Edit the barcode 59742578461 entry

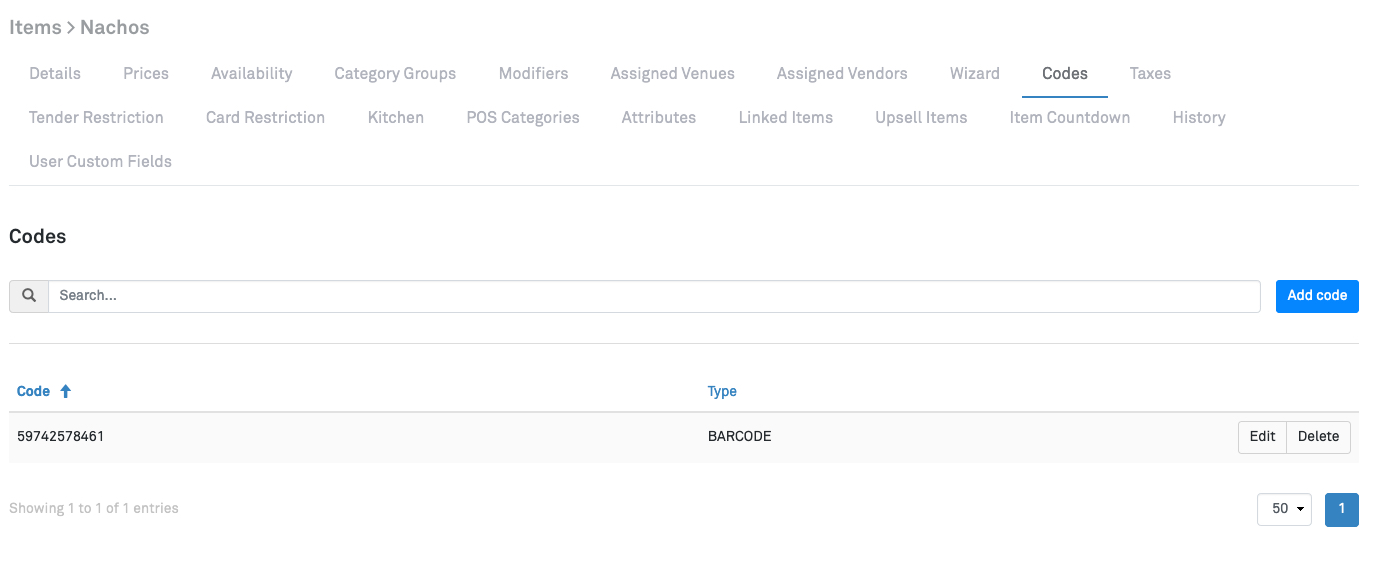[x=1262, y=437]
